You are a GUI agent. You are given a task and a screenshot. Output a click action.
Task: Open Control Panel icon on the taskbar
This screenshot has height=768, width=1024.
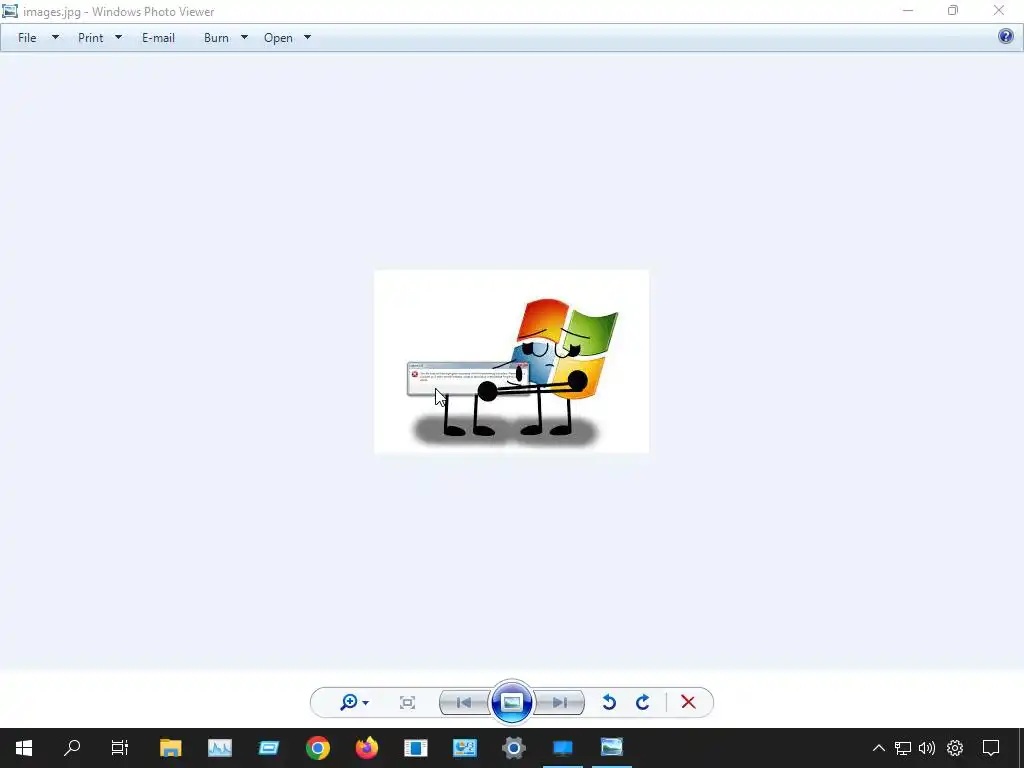coord(464,748)
